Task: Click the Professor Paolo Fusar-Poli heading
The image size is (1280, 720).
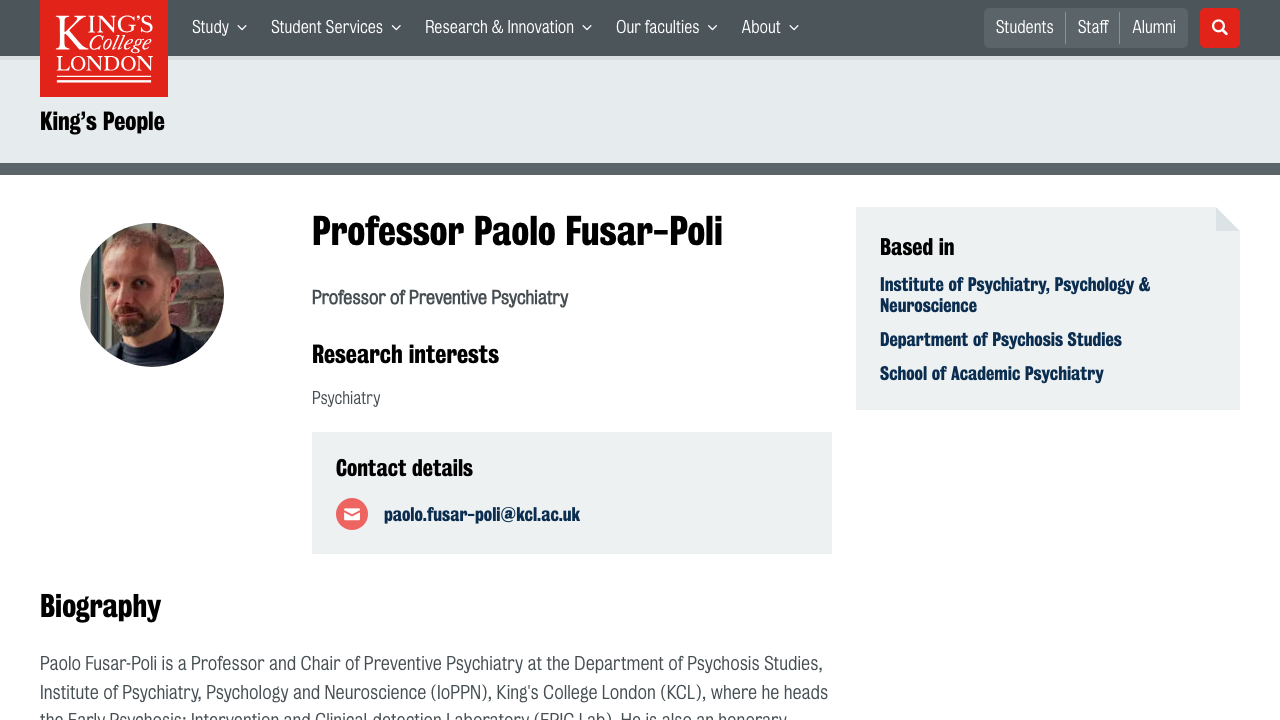Action: click(x=517, y=232)
